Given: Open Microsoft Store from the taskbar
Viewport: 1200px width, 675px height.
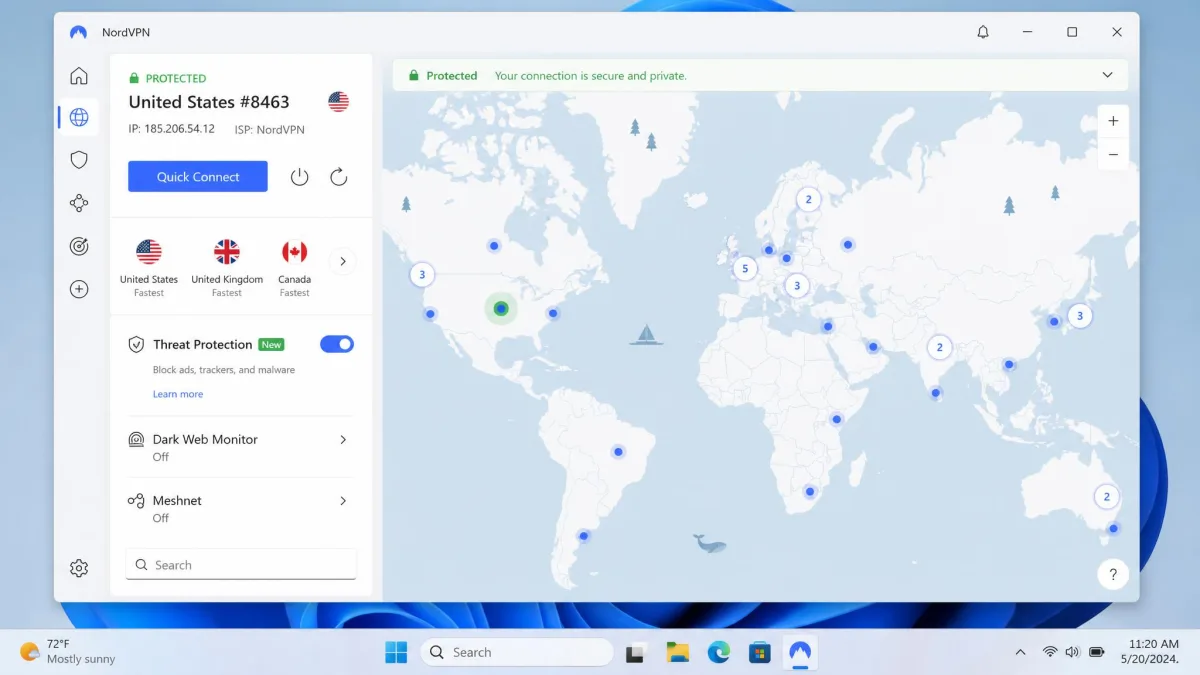Looking at the screenshot, I should pyautogui.click(x=760, y=652).
